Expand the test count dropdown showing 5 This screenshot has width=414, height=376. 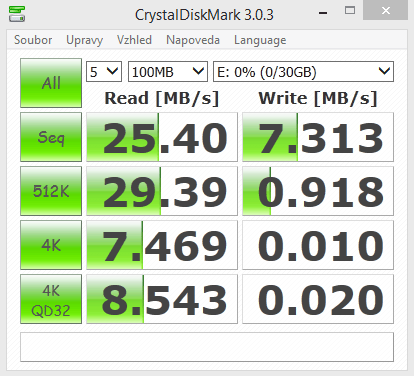tap(104, 72)
